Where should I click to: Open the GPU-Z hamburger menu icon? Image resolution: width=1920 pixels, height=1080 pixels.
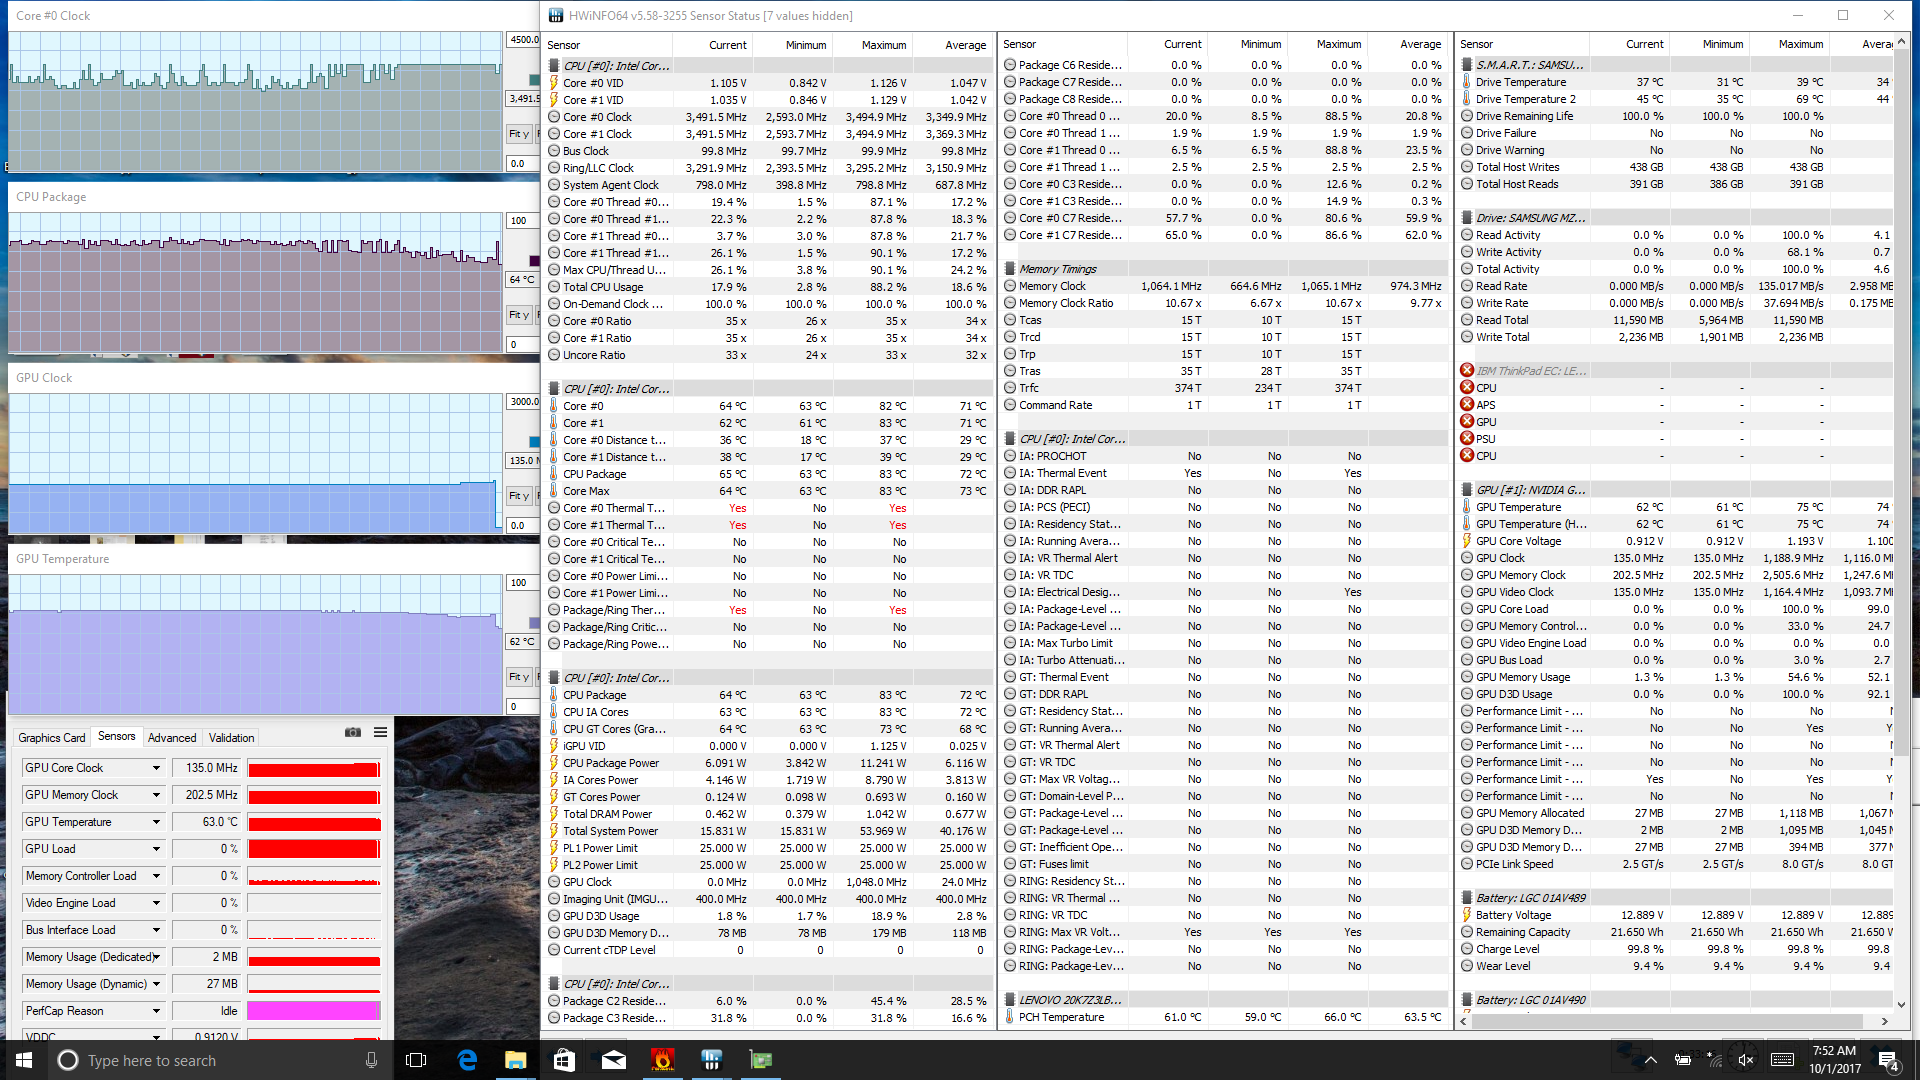coord(380,733)
